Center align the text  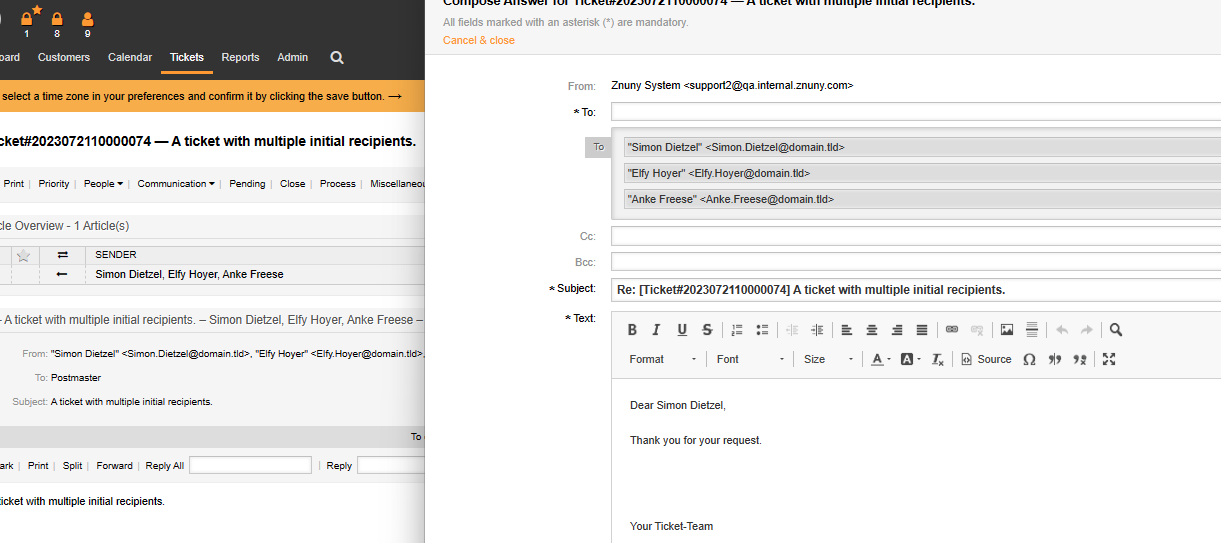[x=872, y=330]
